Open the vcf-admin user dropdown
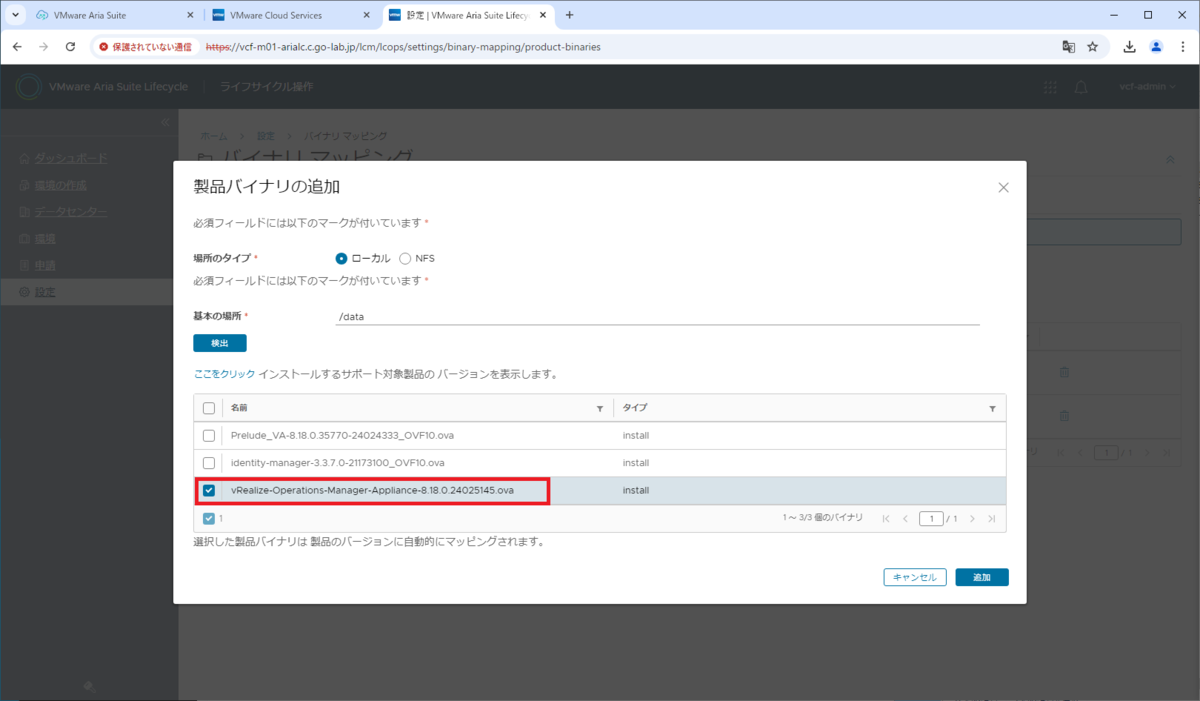 point(1148,87)
